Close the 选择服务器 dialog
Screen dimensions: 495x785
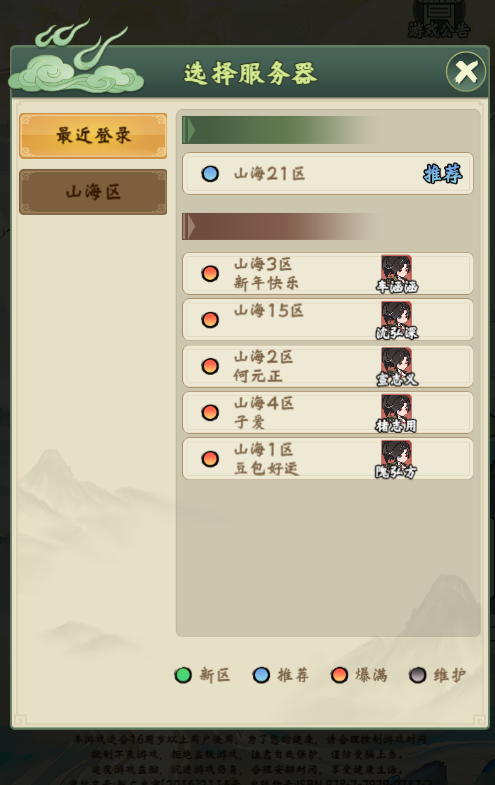pos(466,72)
